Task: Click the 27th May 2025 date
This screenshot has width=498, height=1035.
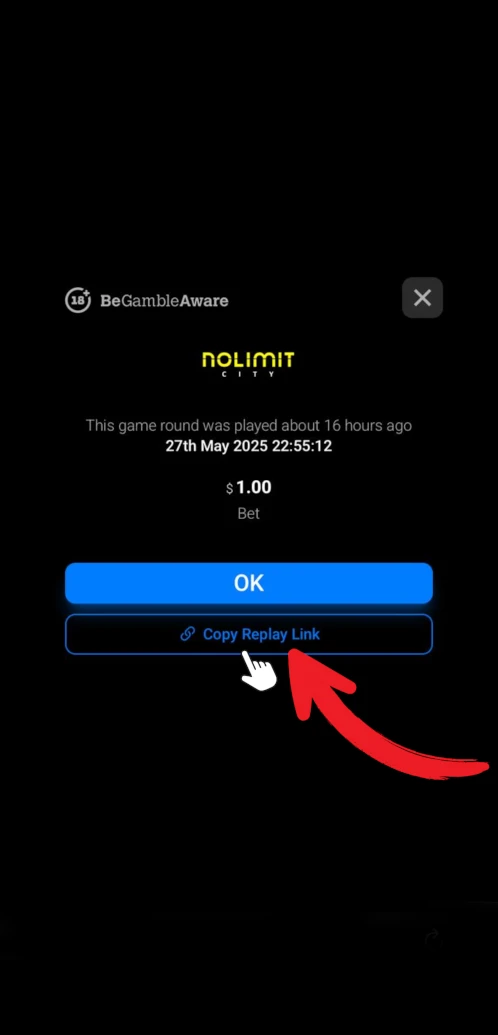Action: point(215,446)
